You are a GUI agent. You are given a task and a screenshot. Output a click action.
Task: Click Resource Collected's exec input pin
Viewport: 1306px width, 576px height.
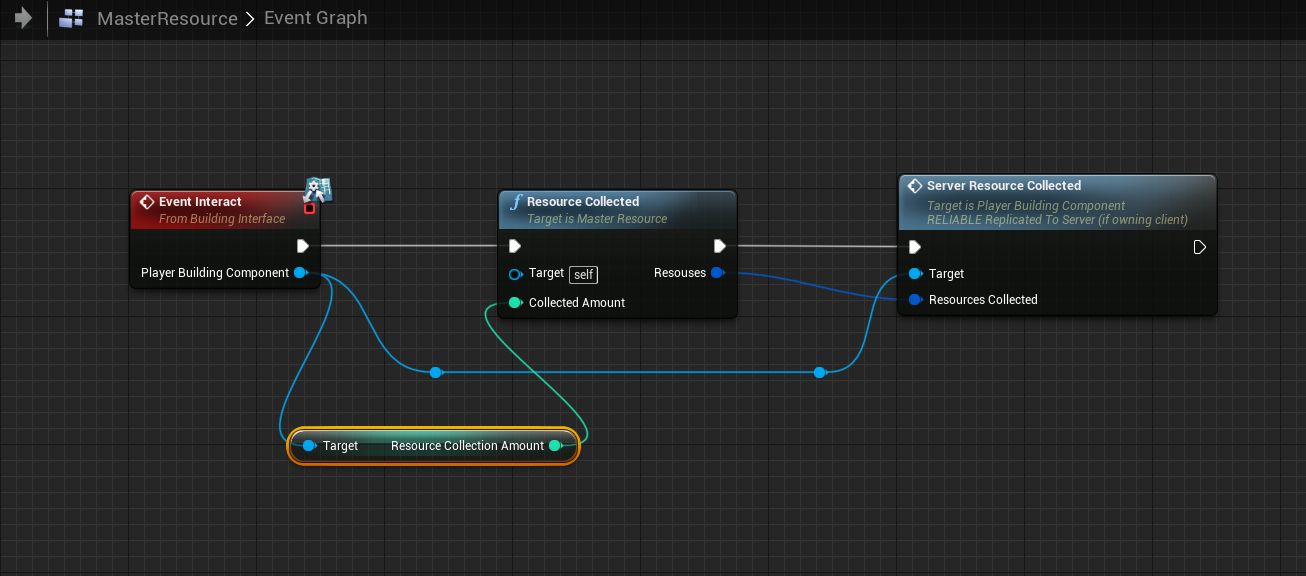(x=515, y=246)
